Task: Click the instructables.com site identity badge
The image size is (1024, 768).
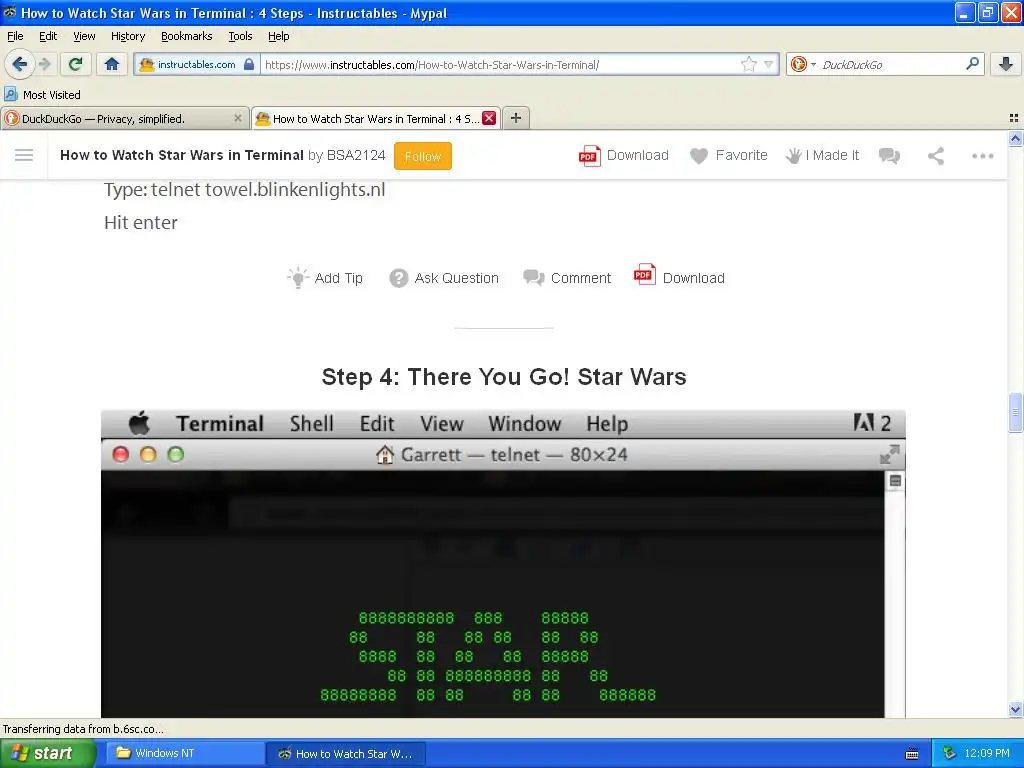Action: point(197,64)
